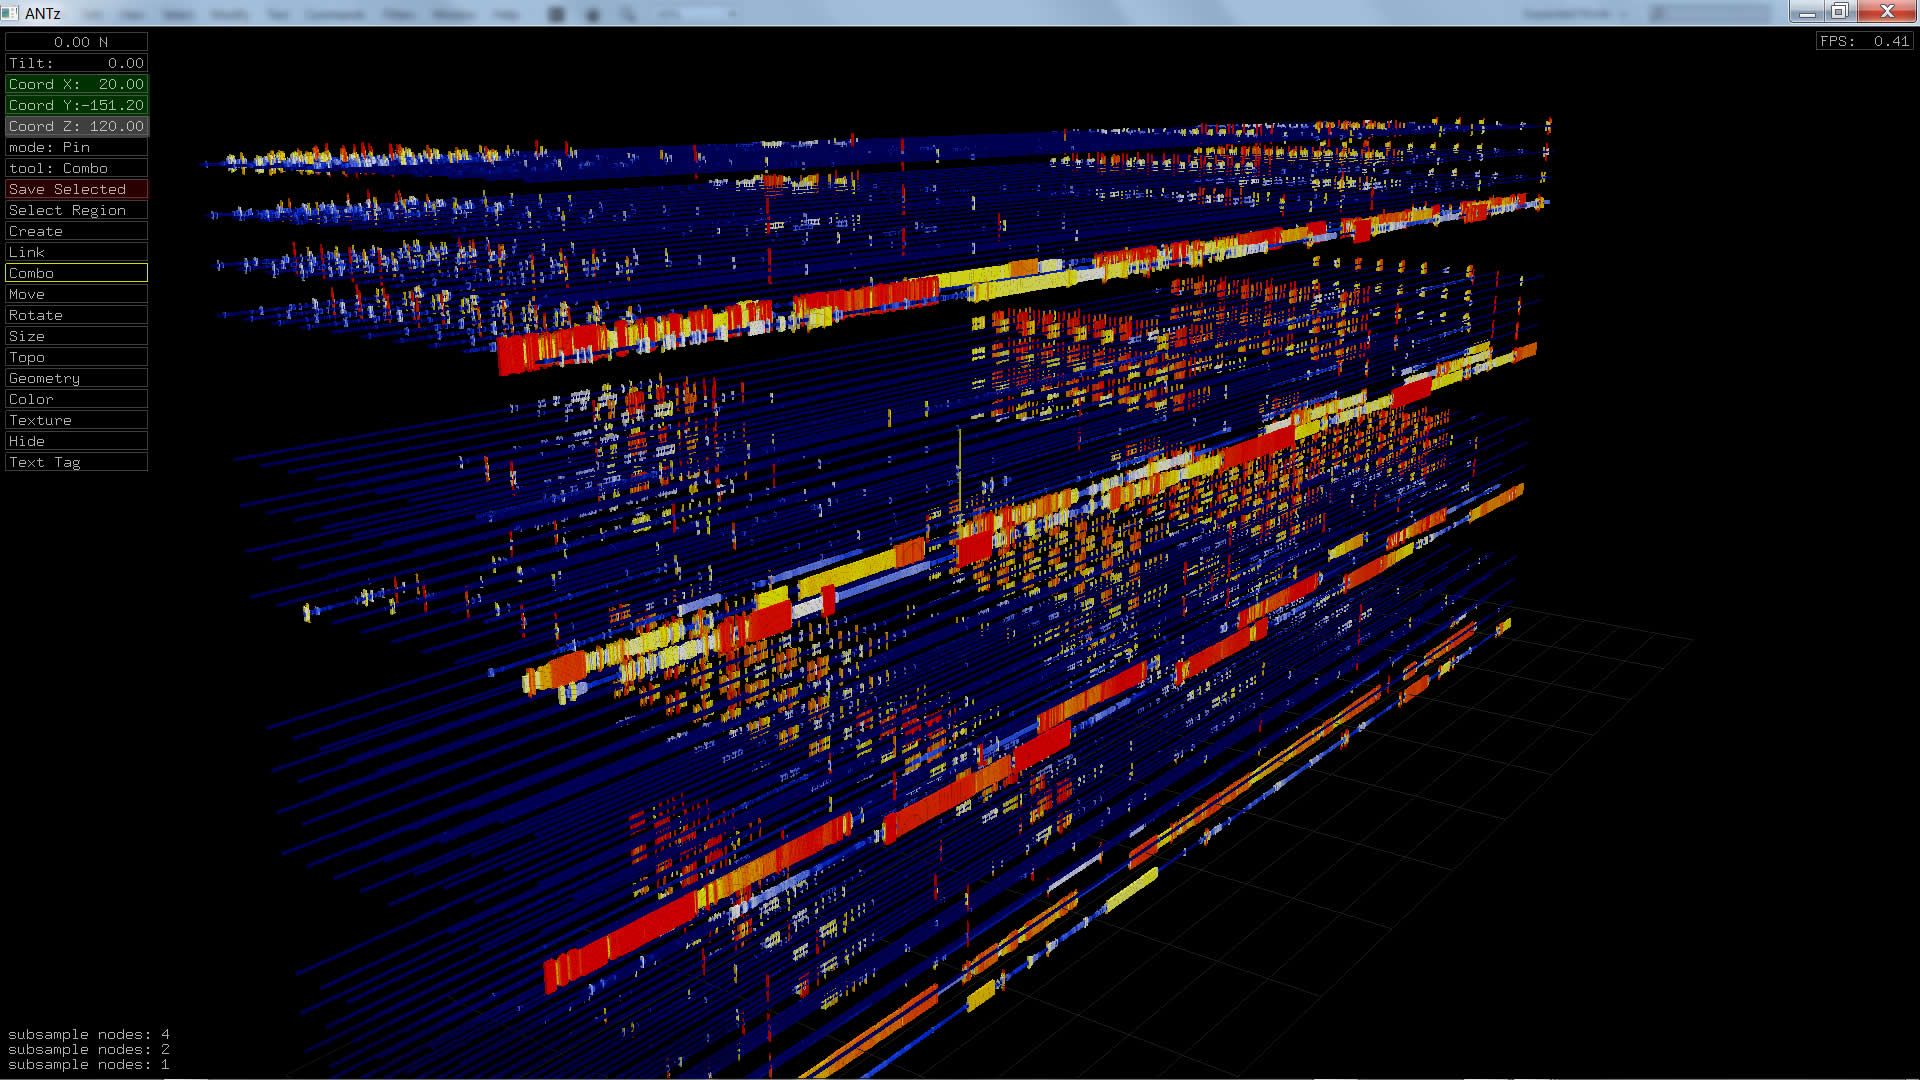Select the Rotate tool
This screenshot has height=1080, width=1920.
tap(76, 315)
